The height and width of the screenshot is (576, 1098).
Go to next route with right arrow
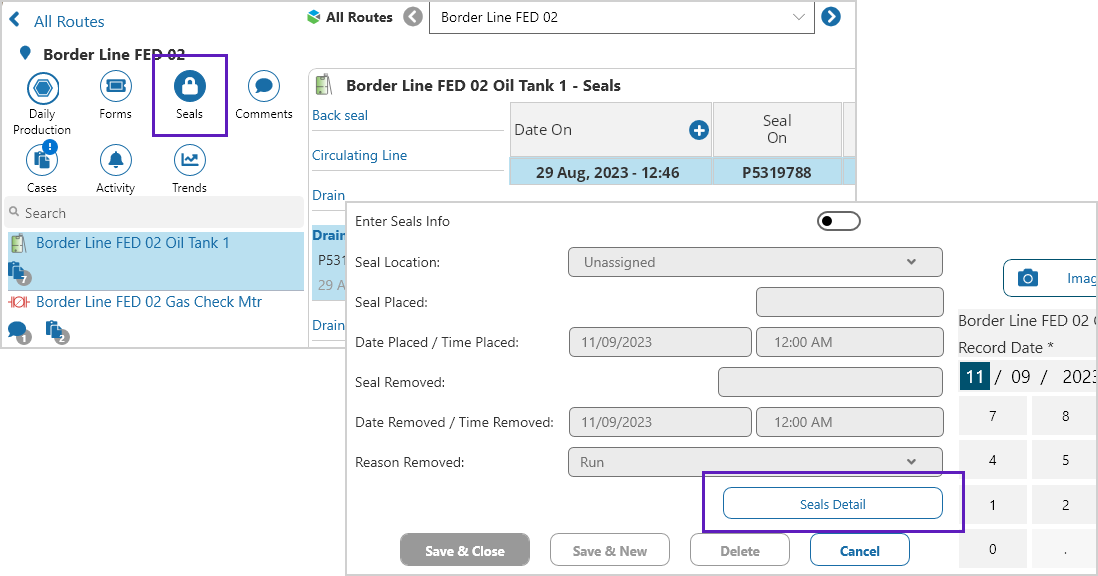pos(830,17)
